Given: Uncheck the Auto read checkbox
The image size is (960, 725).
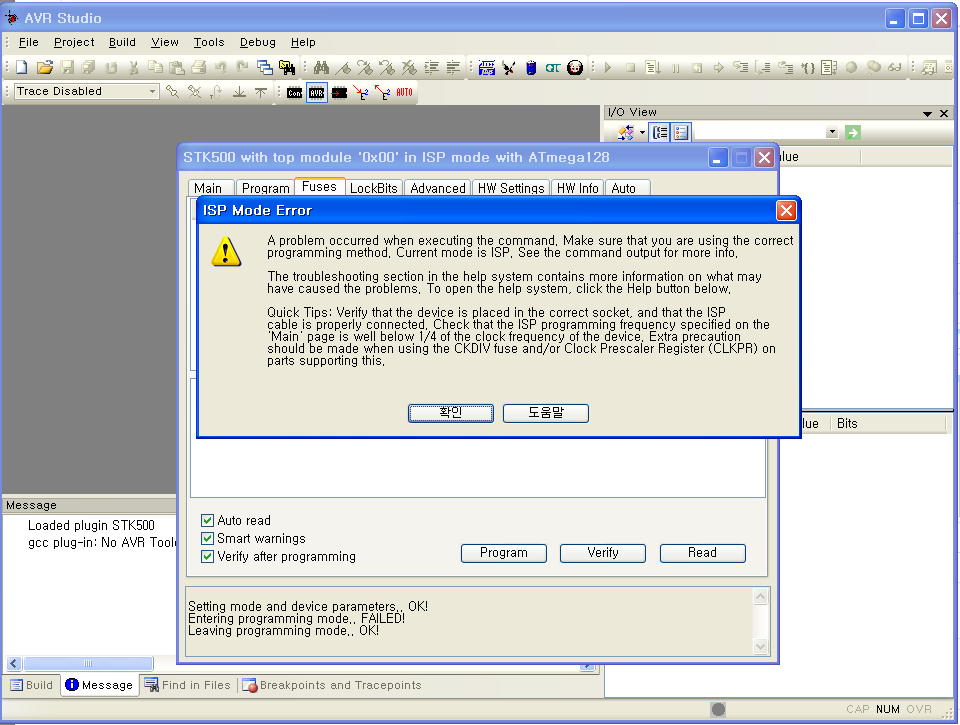Looking at the screenshot, I should [208, 521].
